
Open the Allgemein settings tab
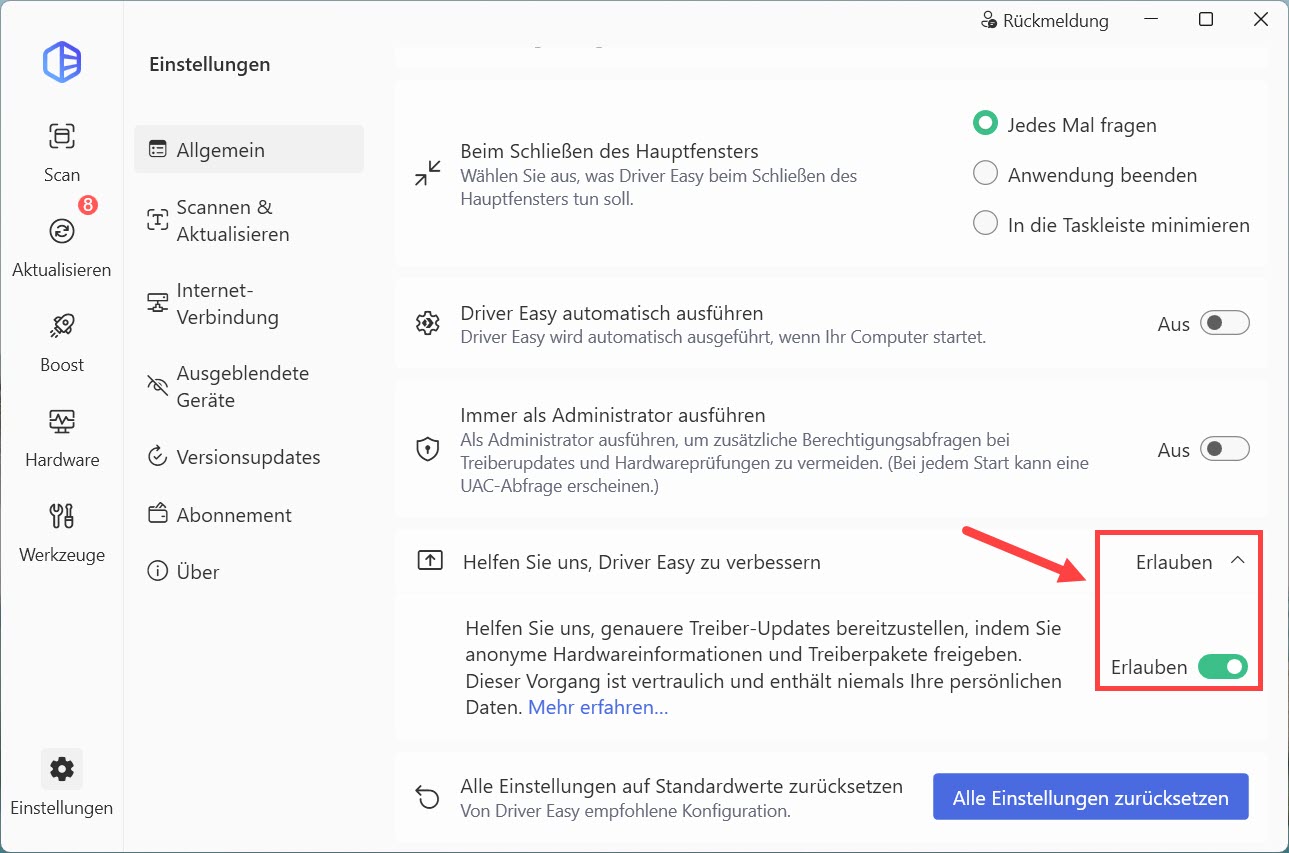point(249,149)
